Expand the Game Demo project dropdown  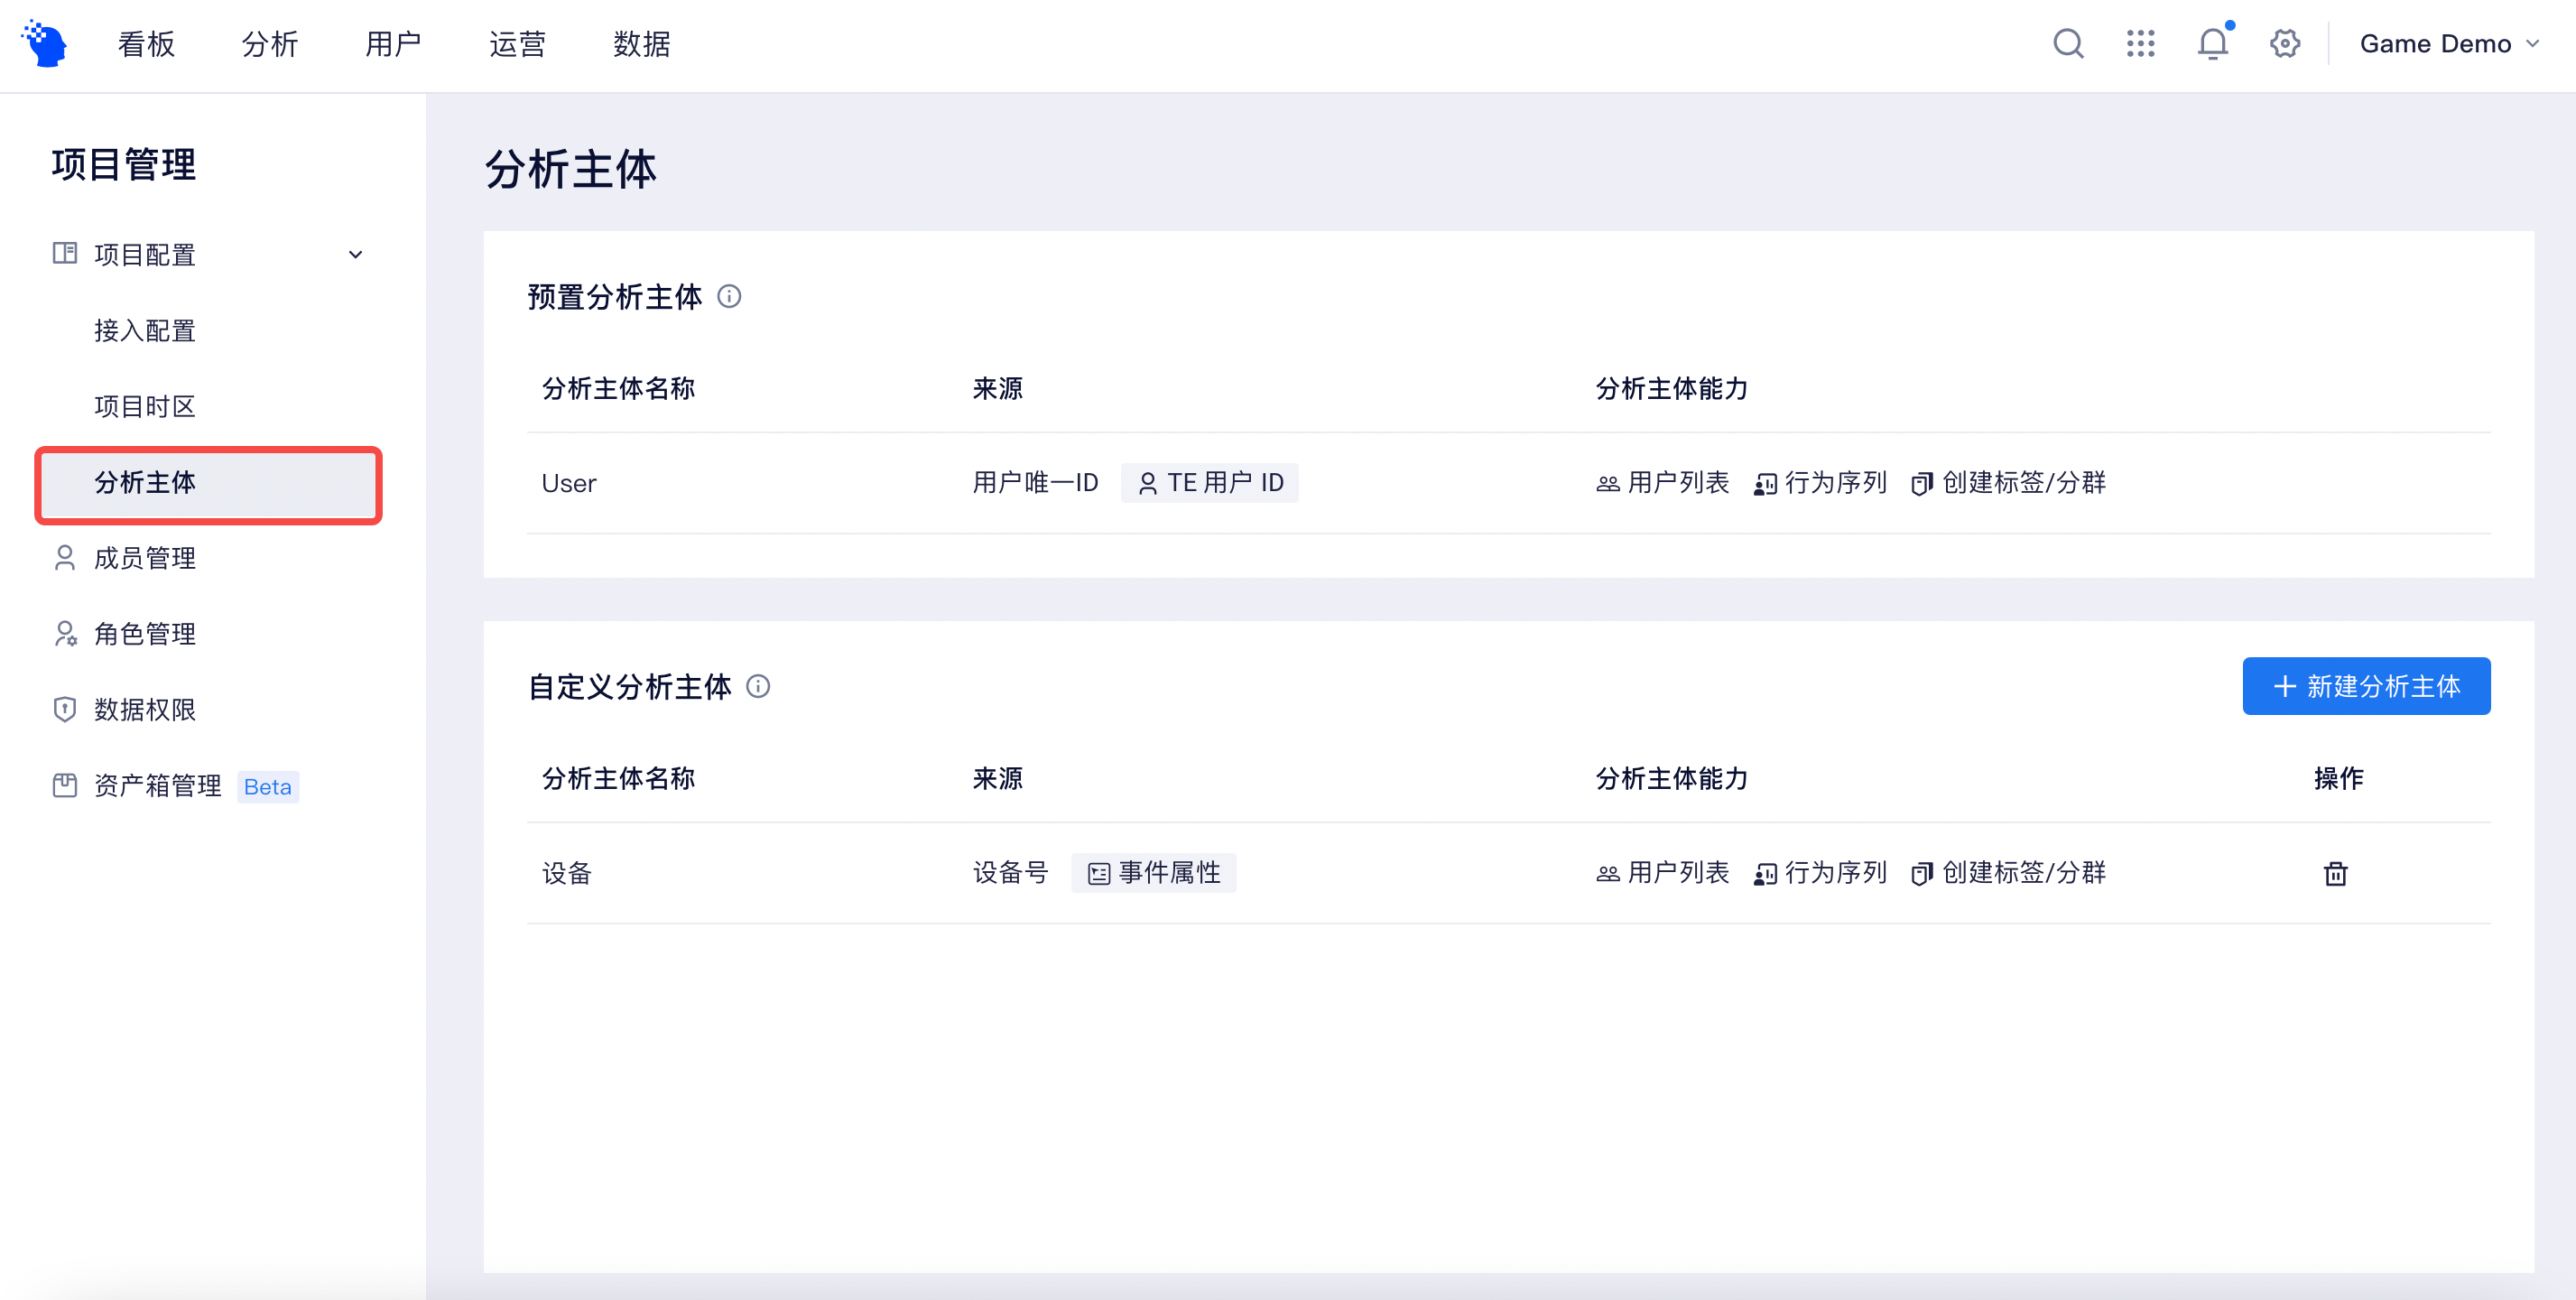2449,44
